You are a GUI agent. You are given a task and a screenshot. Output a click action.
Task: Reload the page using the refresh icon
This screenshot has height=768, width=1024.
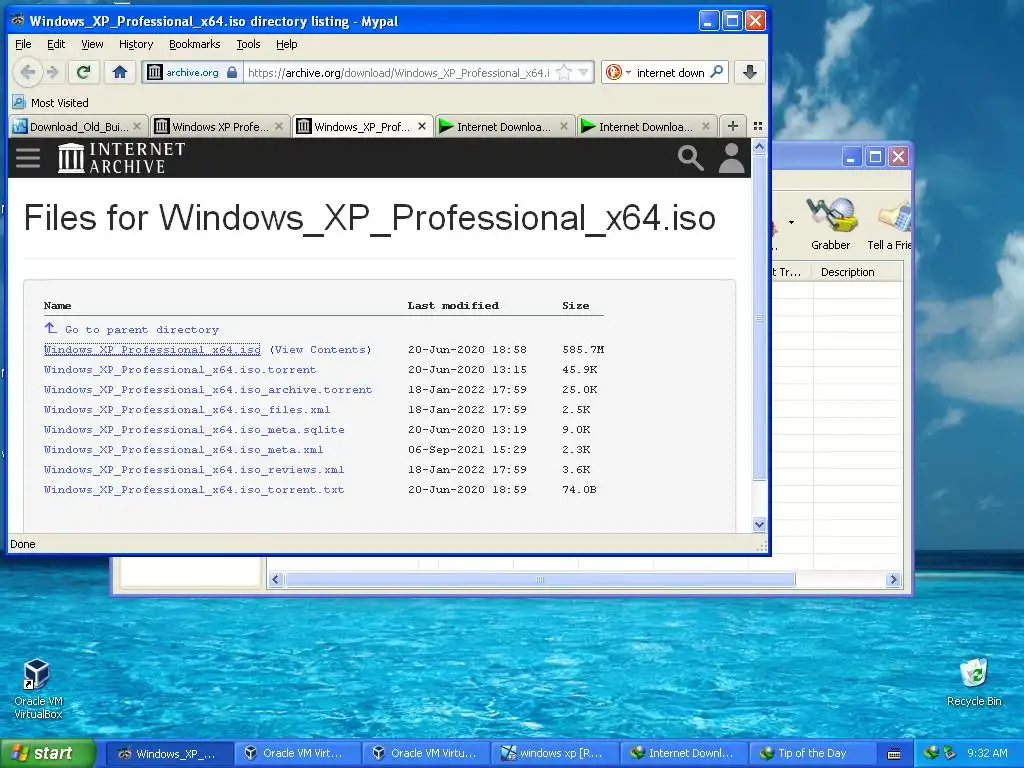tap(84, 72)
